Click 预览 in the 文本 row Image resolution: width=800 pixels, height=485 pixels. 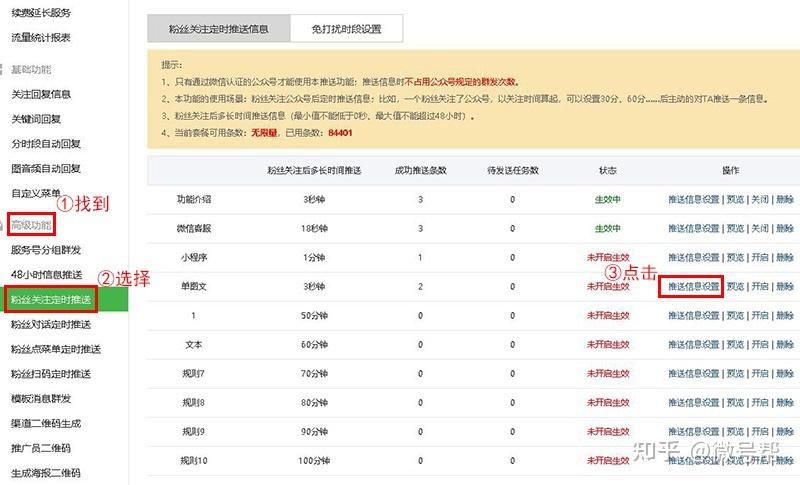coord(735,345)
